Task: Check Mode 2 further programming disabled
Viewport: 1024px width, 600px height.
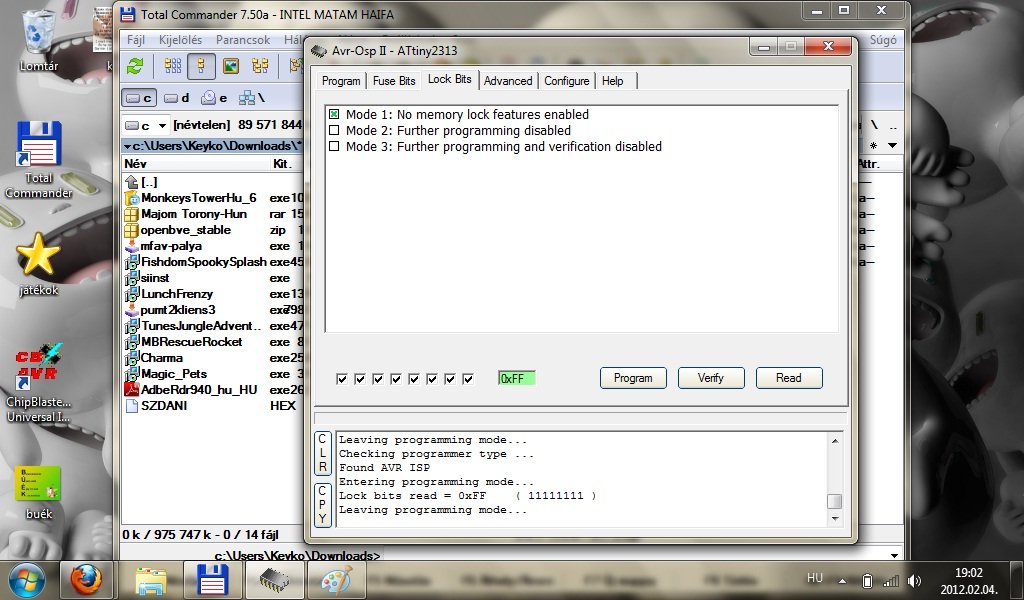Action: [x=334, y=130]
